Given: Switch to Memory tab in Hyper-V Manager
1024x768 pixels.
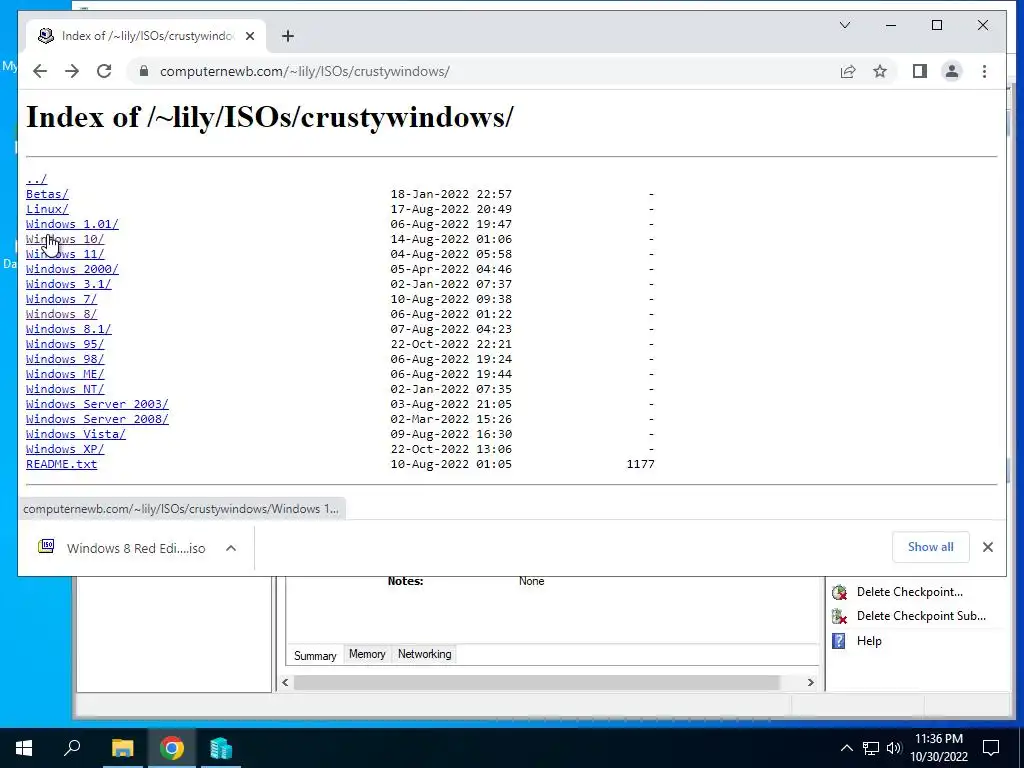Looking at the screenshot, I should 367,654.
